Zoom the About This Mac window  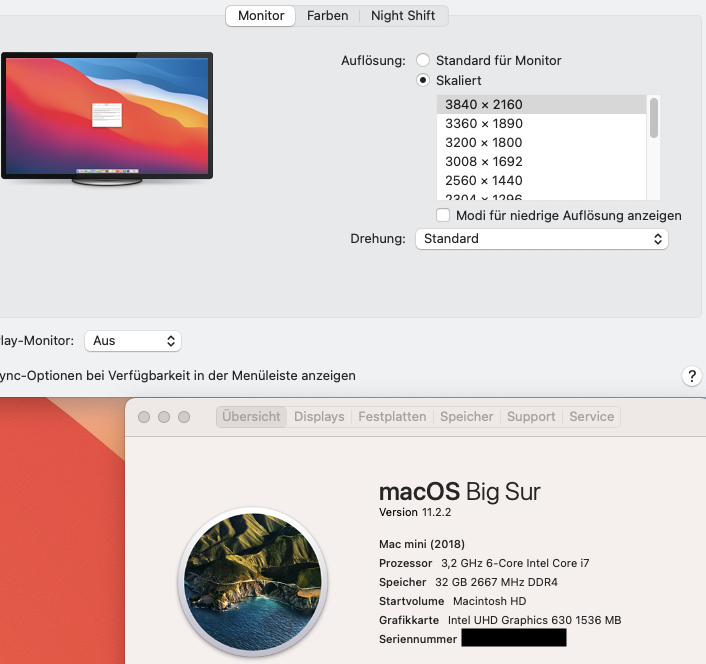pyautogui.click(x=184, y=417)
